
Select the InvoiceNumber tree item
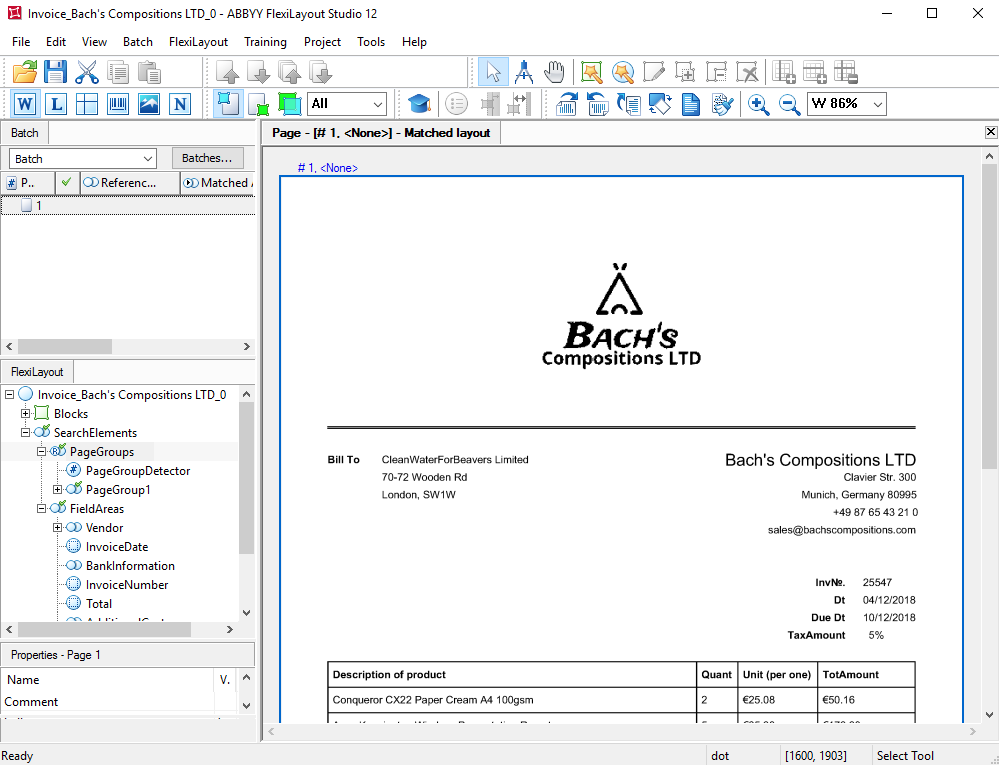pyautogui.click(x=127, y=585)
